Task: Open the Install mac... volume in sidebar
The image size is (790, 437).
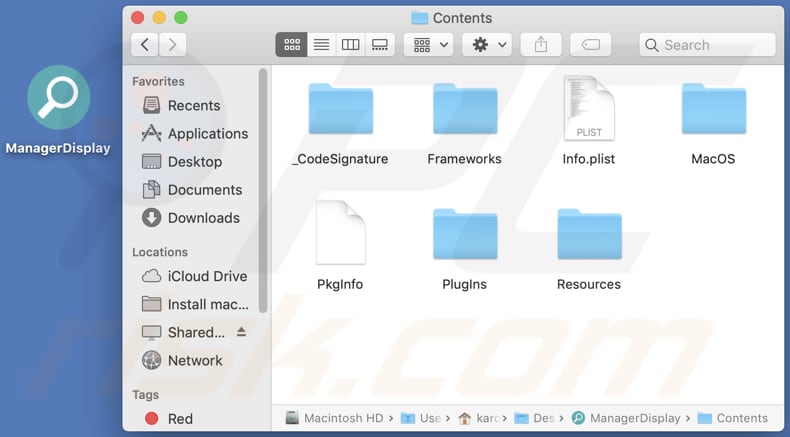Action: click(x=194, y=304)
